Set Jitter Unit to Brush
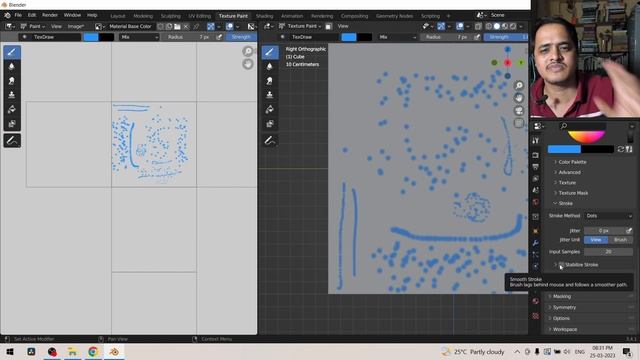 620,240
